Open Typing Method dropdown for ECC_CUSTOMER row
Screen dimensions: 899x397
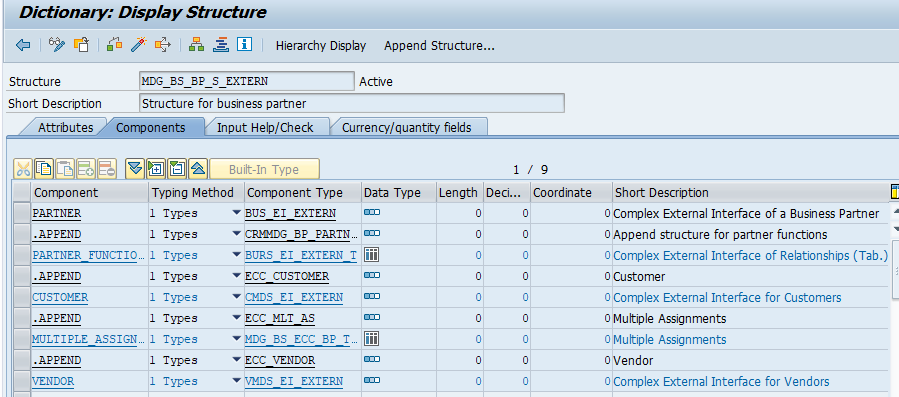[x=236, y=276]
